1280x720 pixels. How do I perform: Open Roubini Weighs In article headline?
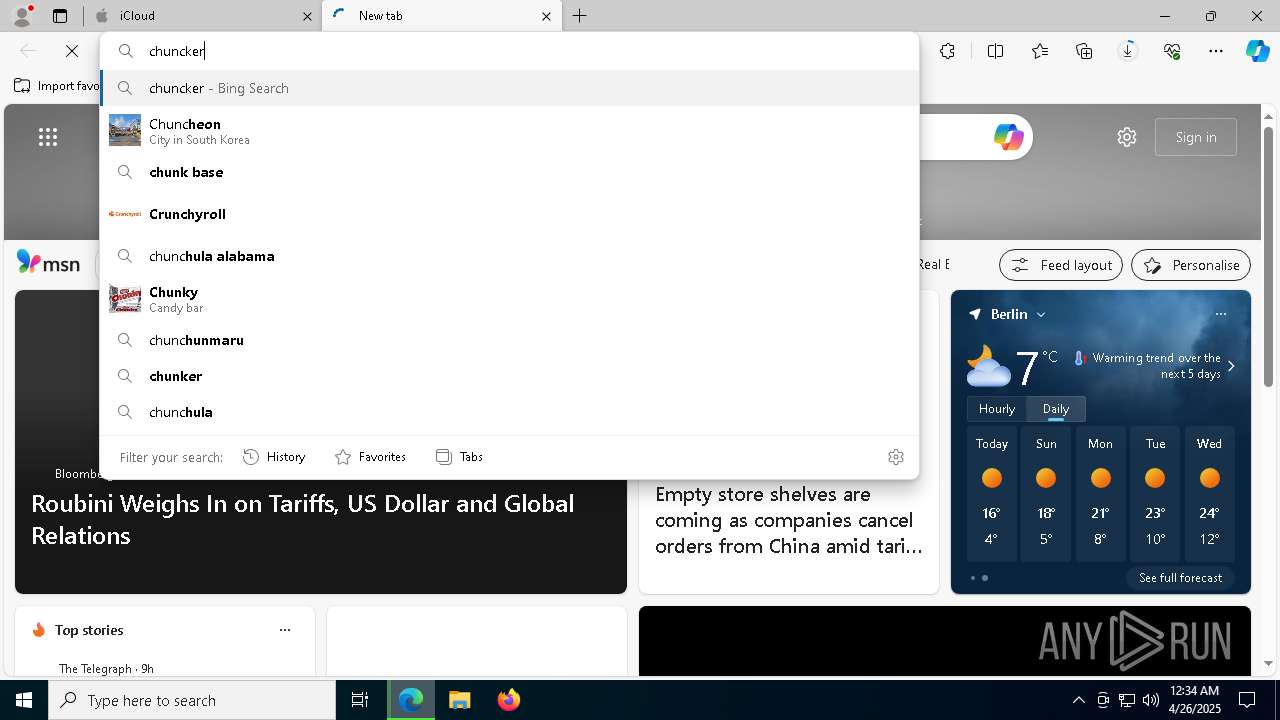coord(303,519)
